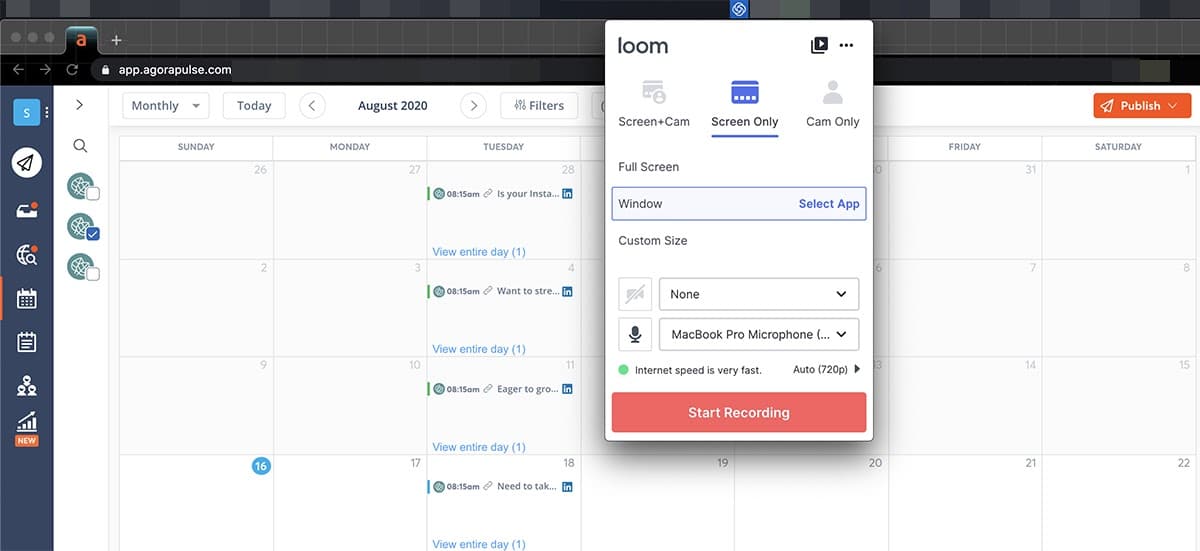Viewport: 1200px width, 551px height.
Task: Expand the sidebar with chevron arrow
Action: tap(80, 104)
